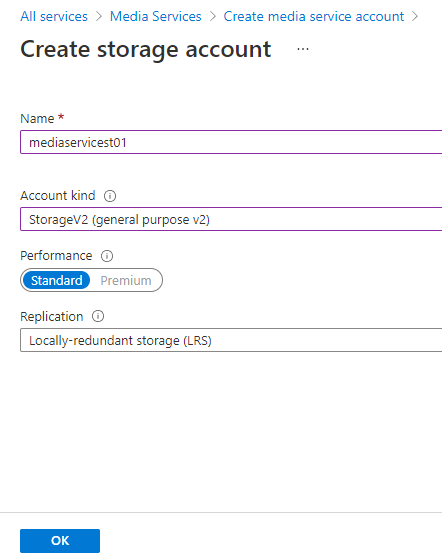Show Performance info icon tooltip

coord(107,256)
